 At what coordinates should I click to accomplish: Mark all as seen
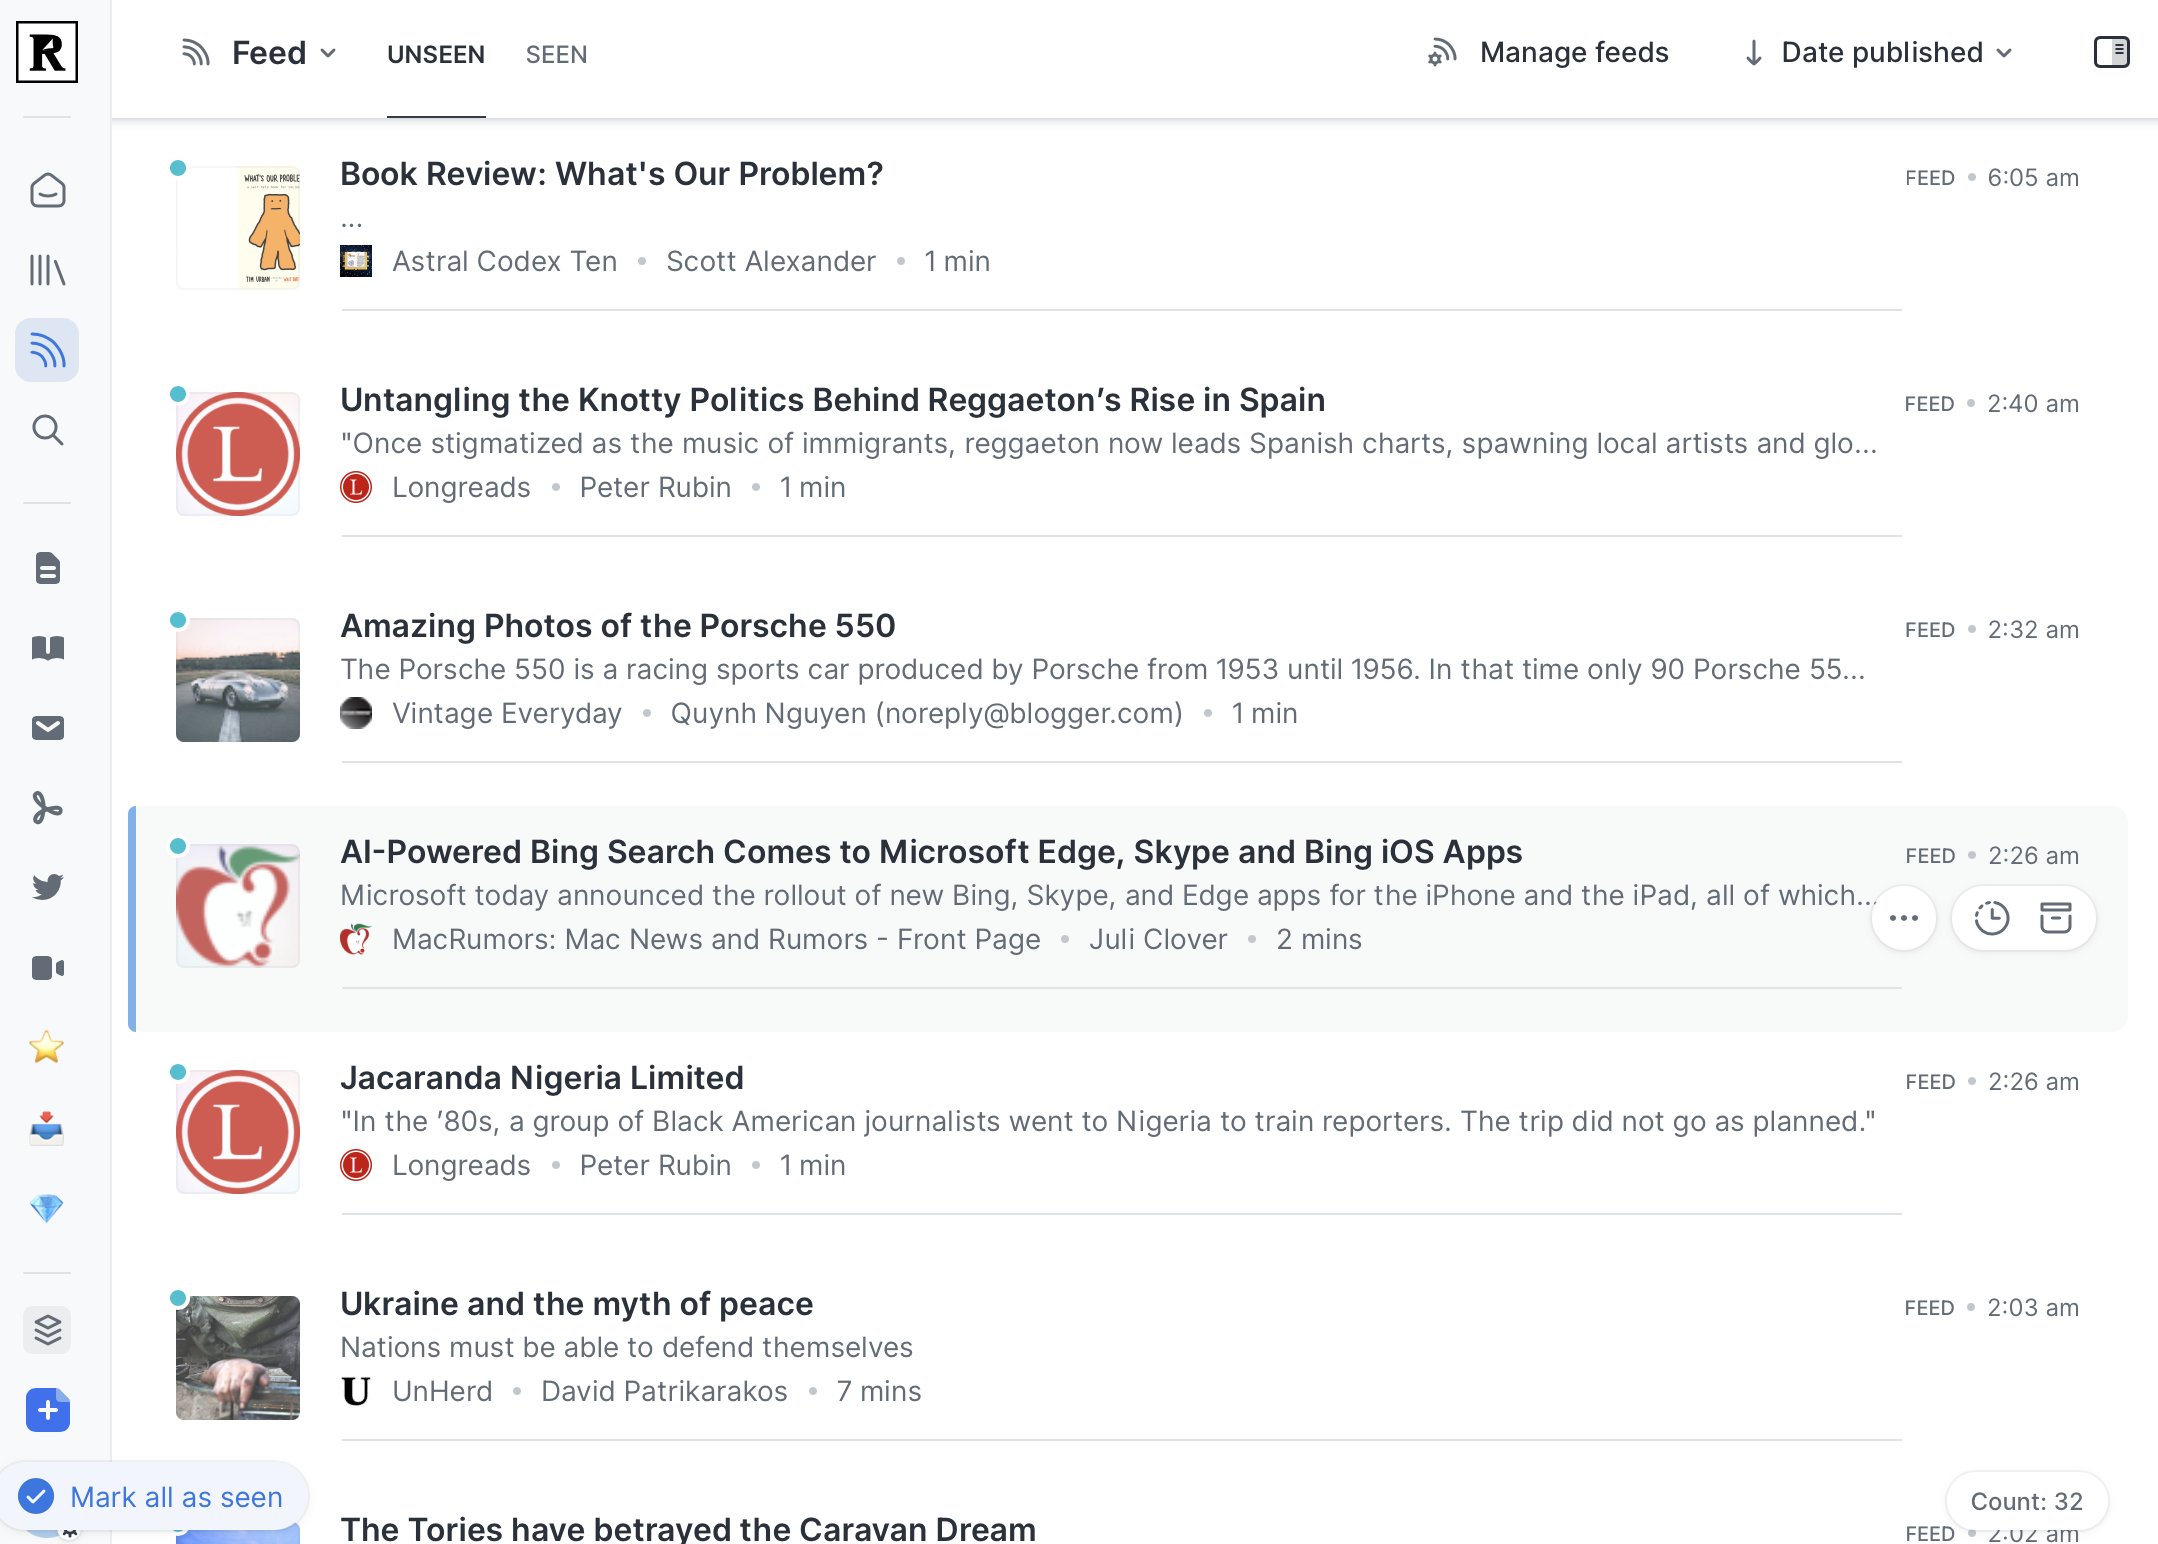click(x=153, y=1497)
